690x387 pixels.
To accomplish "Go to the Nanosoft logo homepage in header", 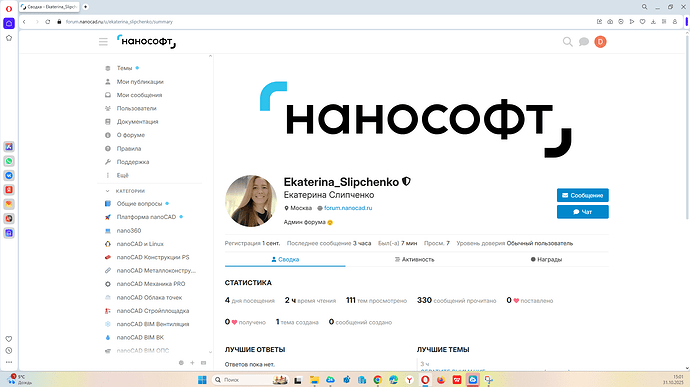I will pyautogui.click(x=146, y=41).
